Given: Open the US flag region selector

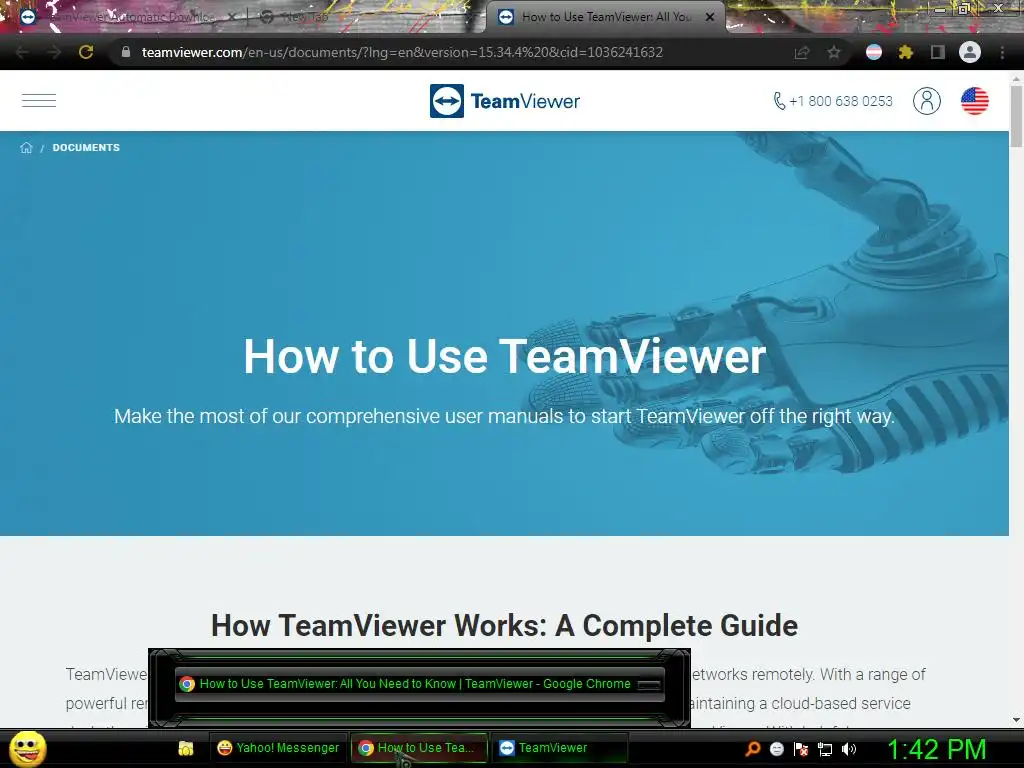Looking at the screenshot, I should pos(974,101).
